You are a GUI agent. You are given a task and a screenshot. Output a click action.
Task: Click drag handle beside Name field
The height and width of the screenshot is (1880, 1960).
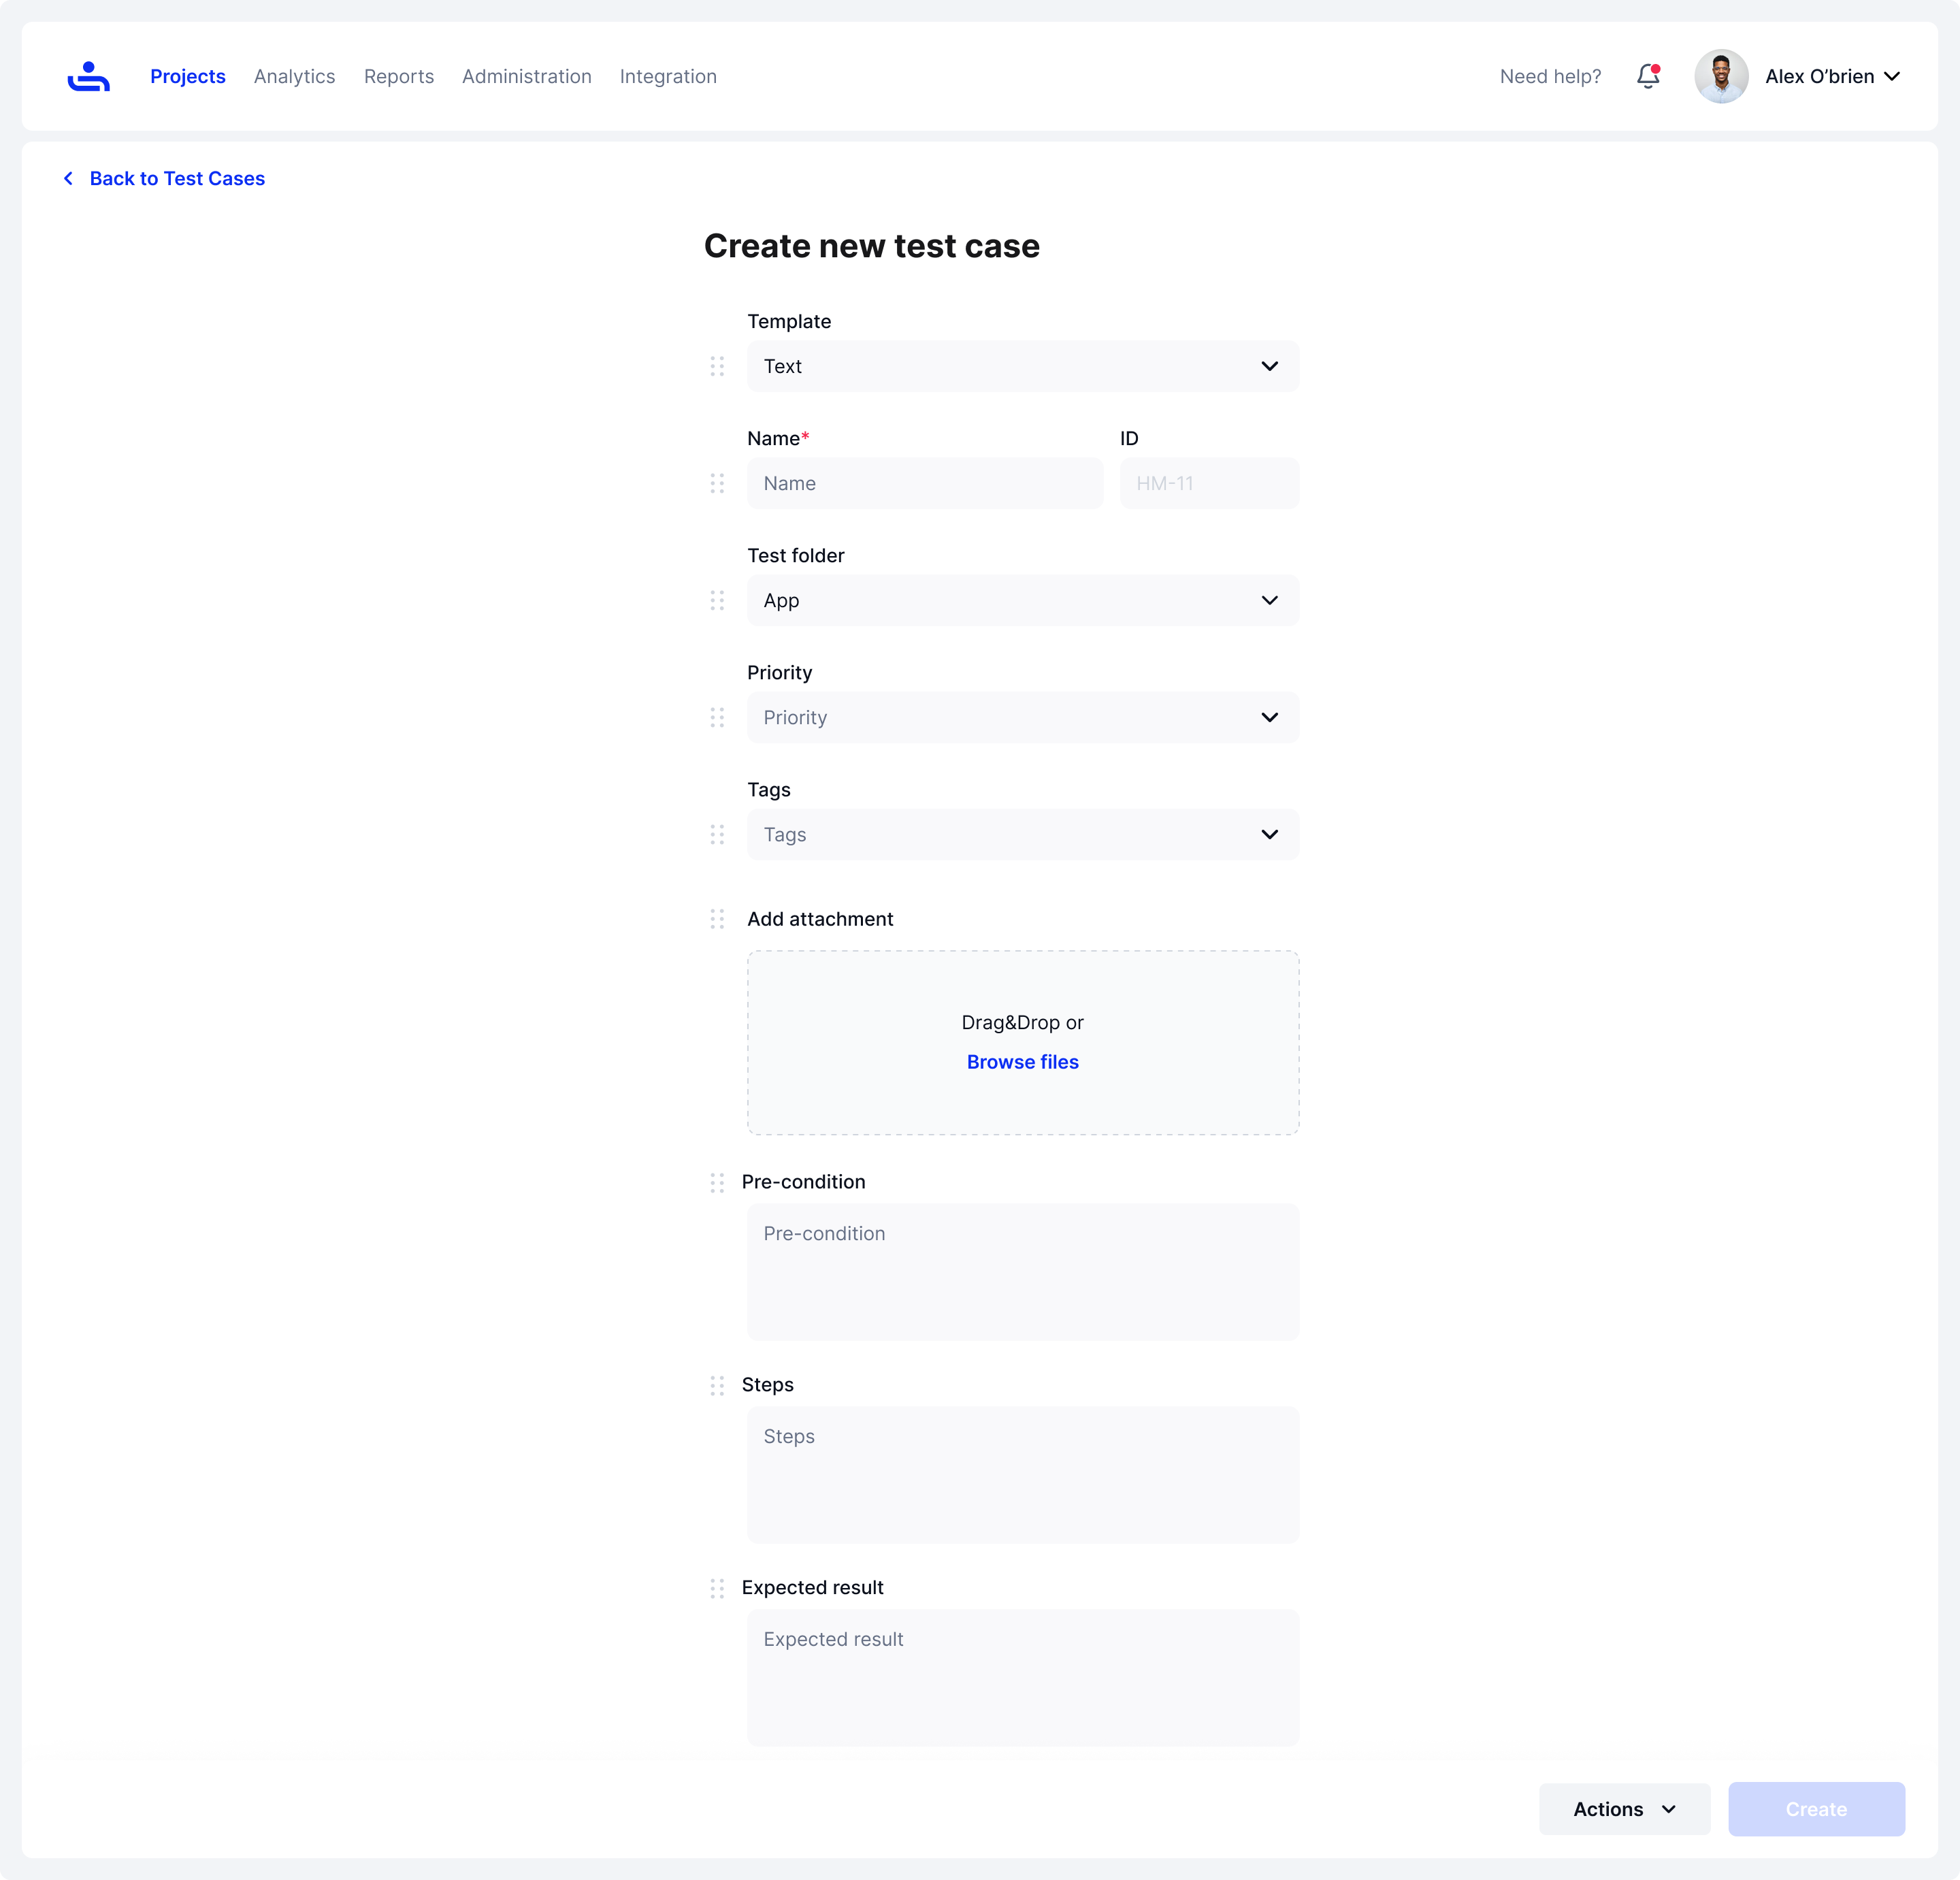[x=717, y=483]
